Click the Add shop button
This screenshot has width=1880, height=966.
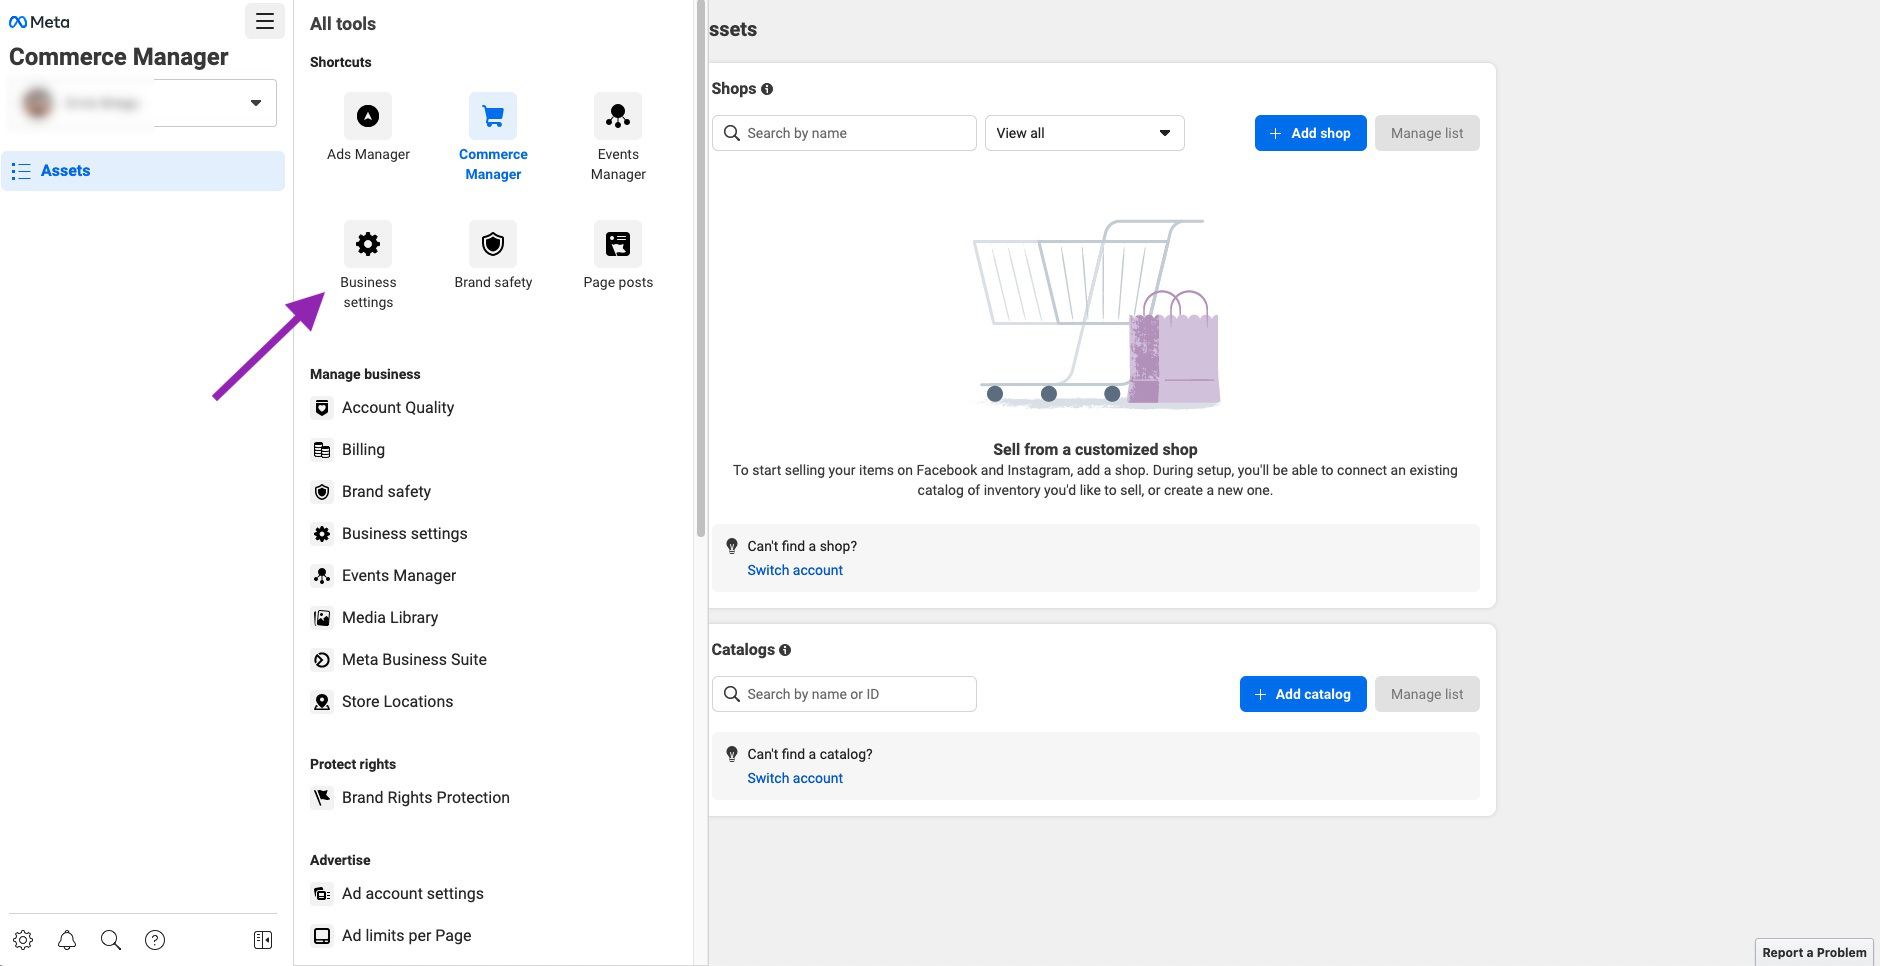click(1311, 133)
